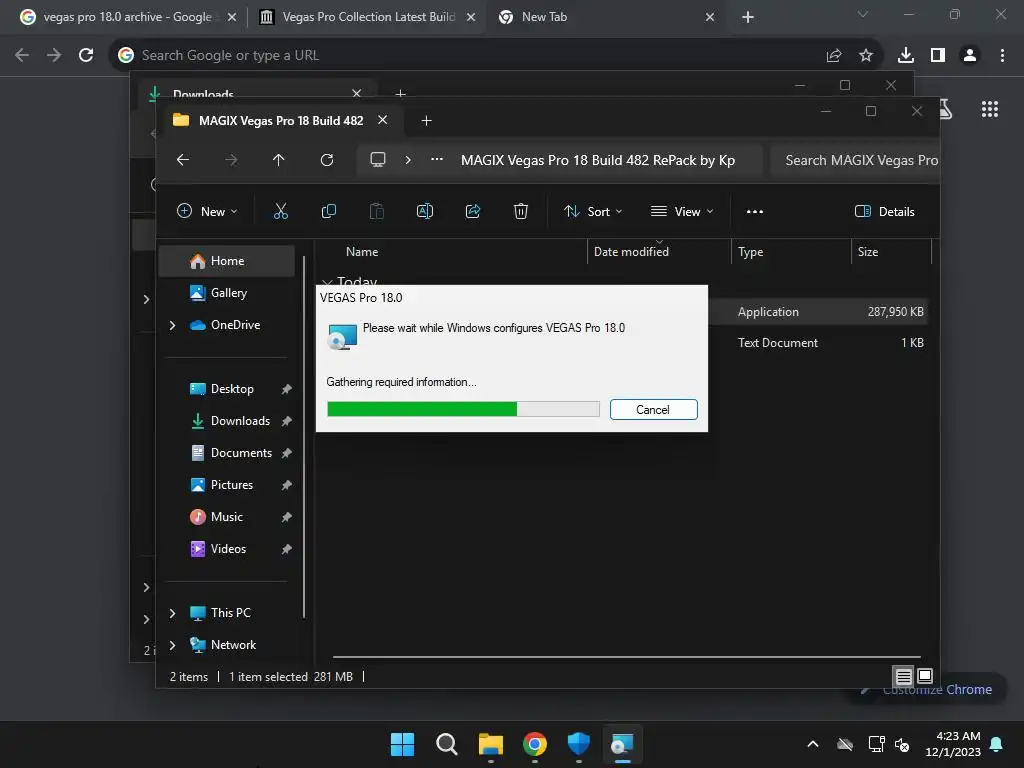Viewport: 1024px width, 768px height.
Task: Open the New dropdown in Explorer
Action: 207,211
